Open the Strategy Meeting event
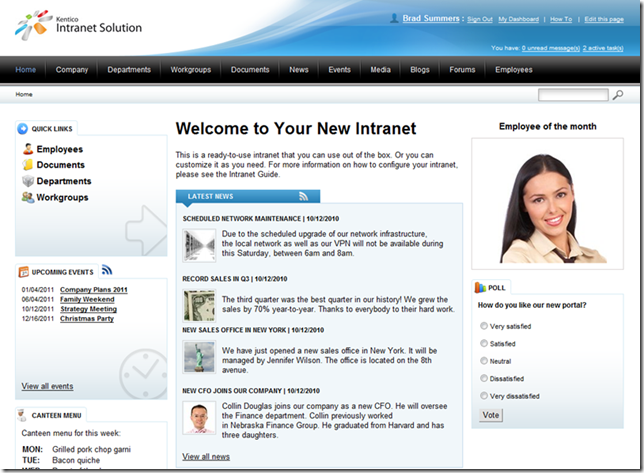Image resolution: width=644 pixels, height=473 pixels. pos(89,309)
